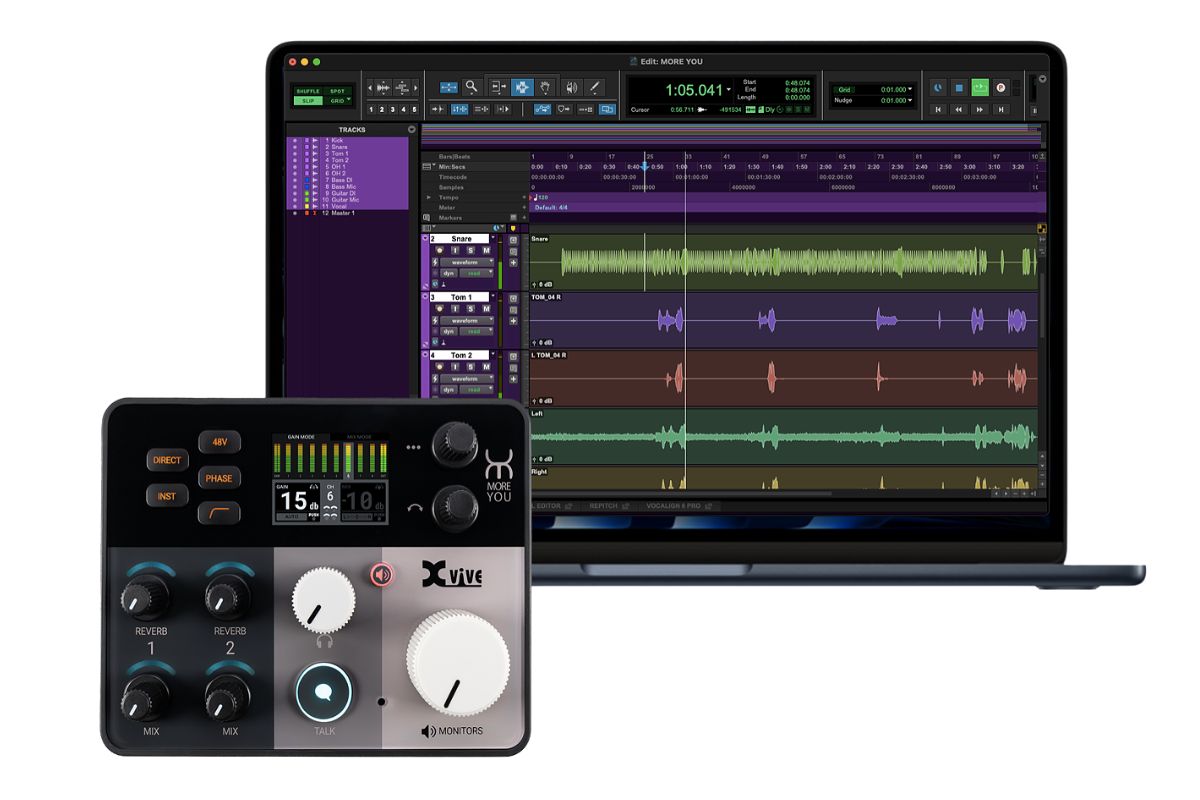The image size is (1200, 800).
Task: Solo the Tom 2 track
Action: pyautogui.click(x=471, y=367)
